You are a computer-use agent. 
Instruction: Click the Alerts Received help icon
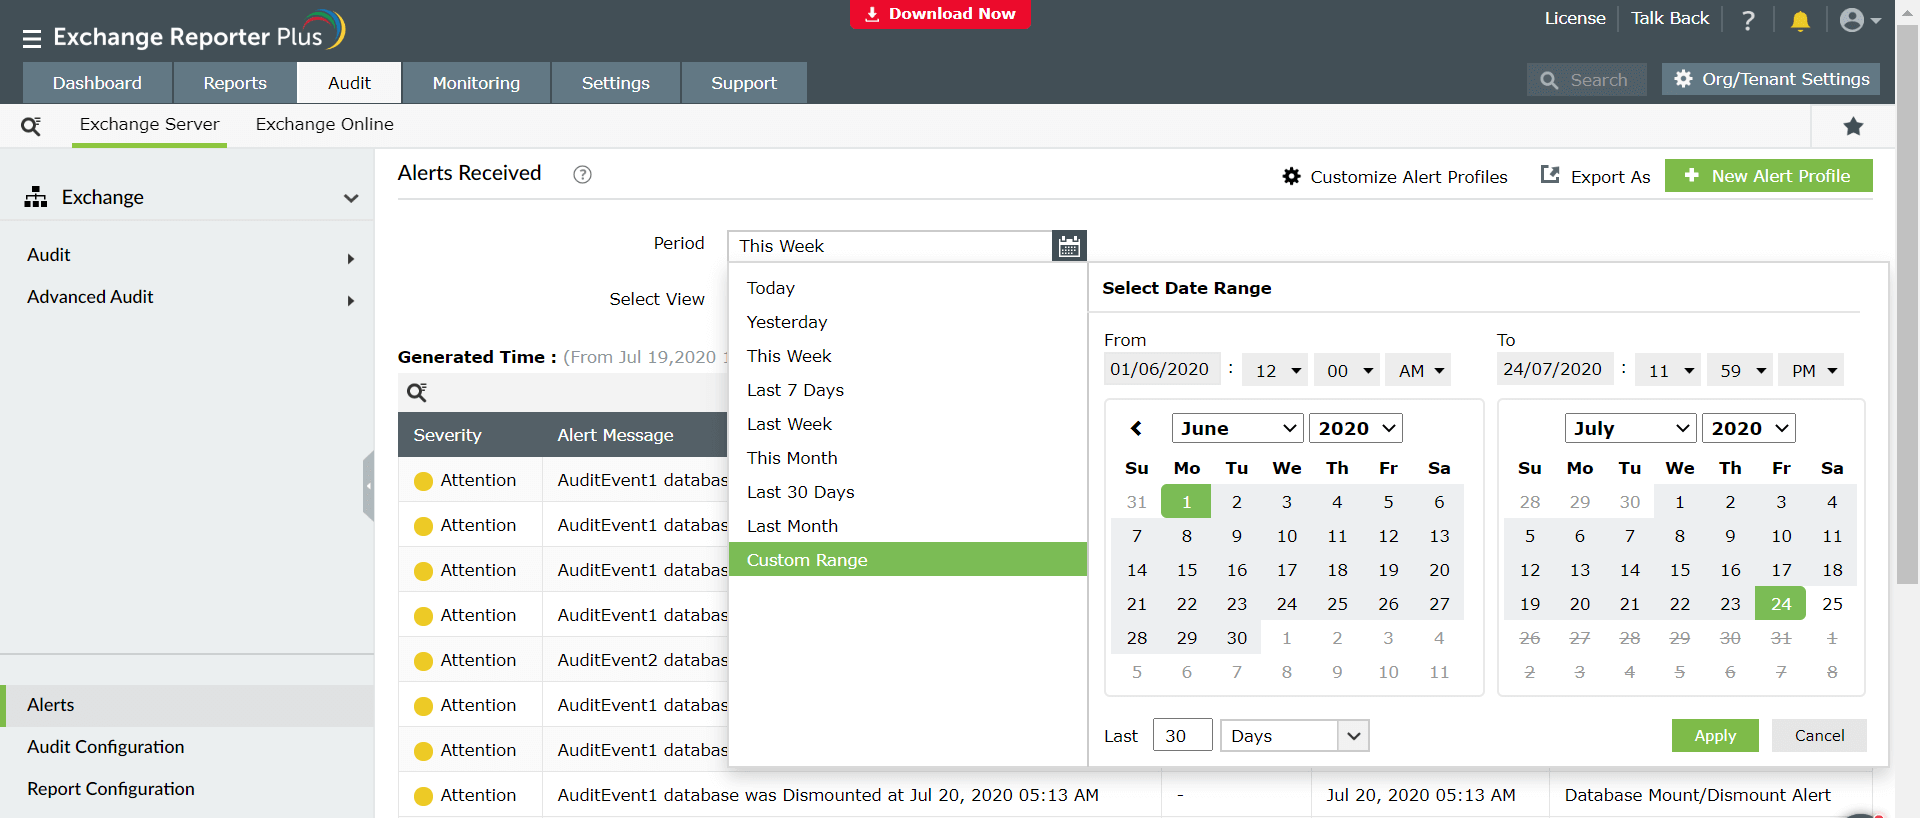point(582,175)
